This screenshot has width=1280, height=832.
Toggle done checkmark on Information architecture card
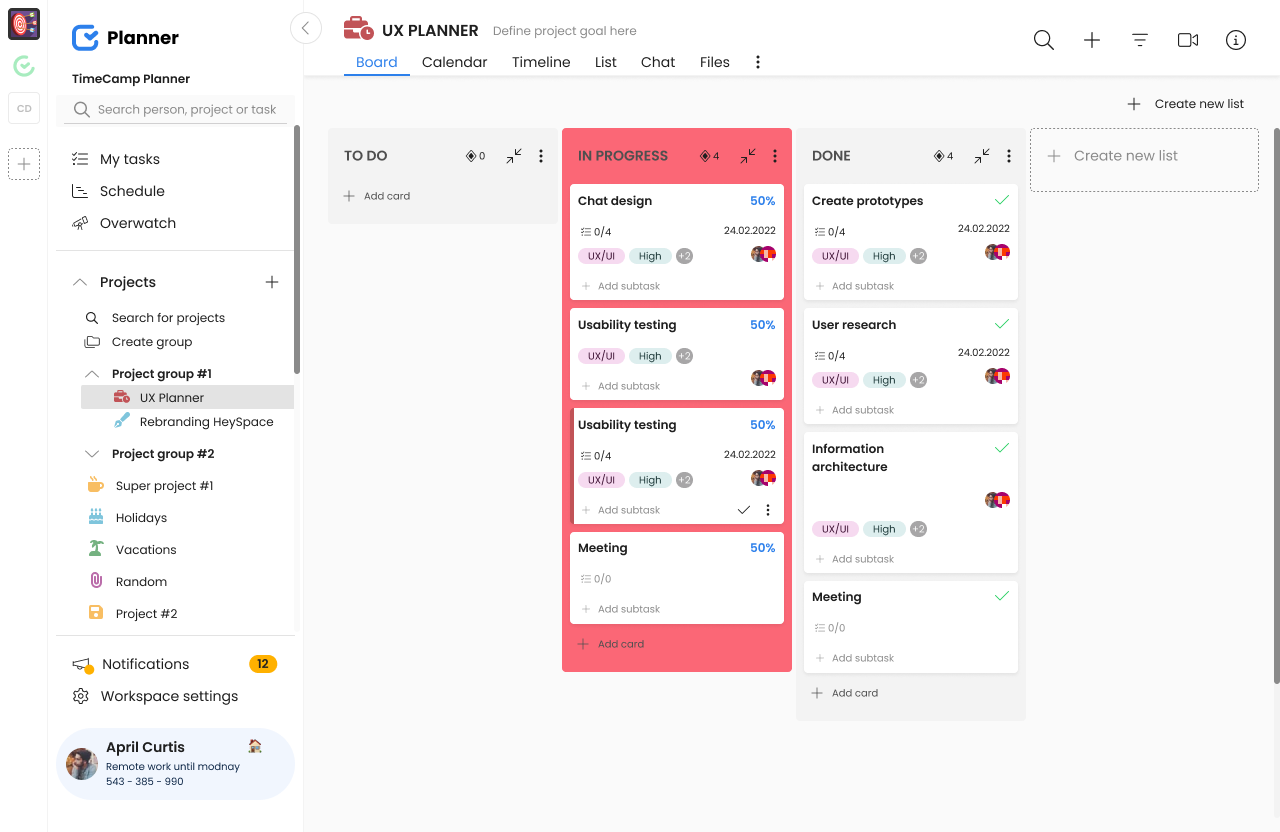(1002, 448)
